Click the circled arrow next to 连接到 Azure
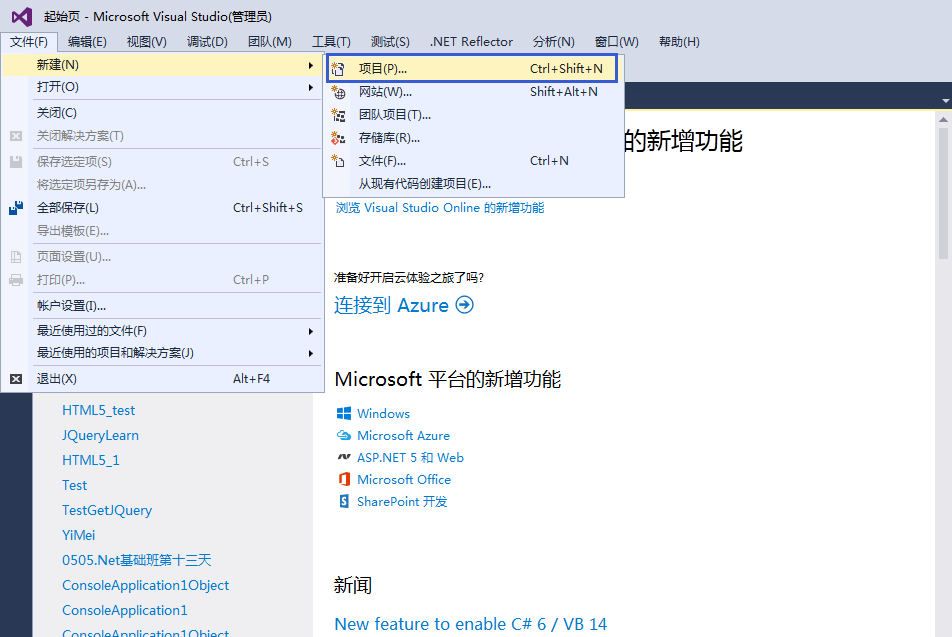 464,305
